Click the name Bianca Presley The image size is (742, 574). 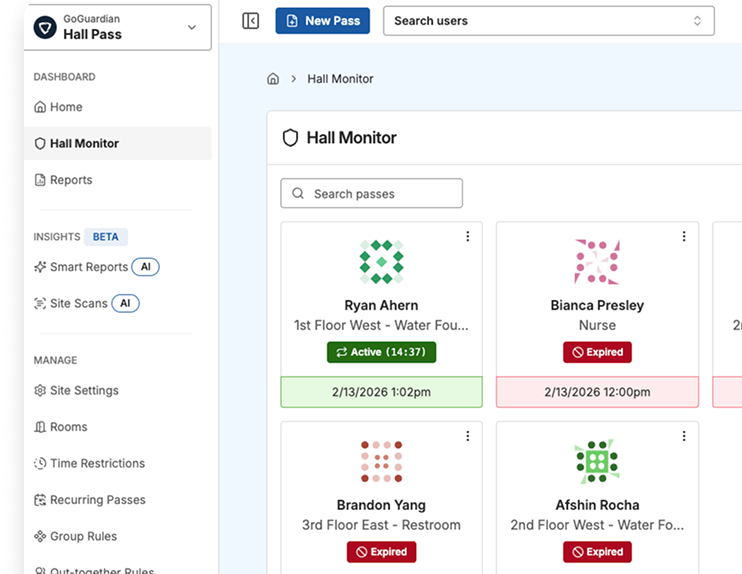point(597,305)
